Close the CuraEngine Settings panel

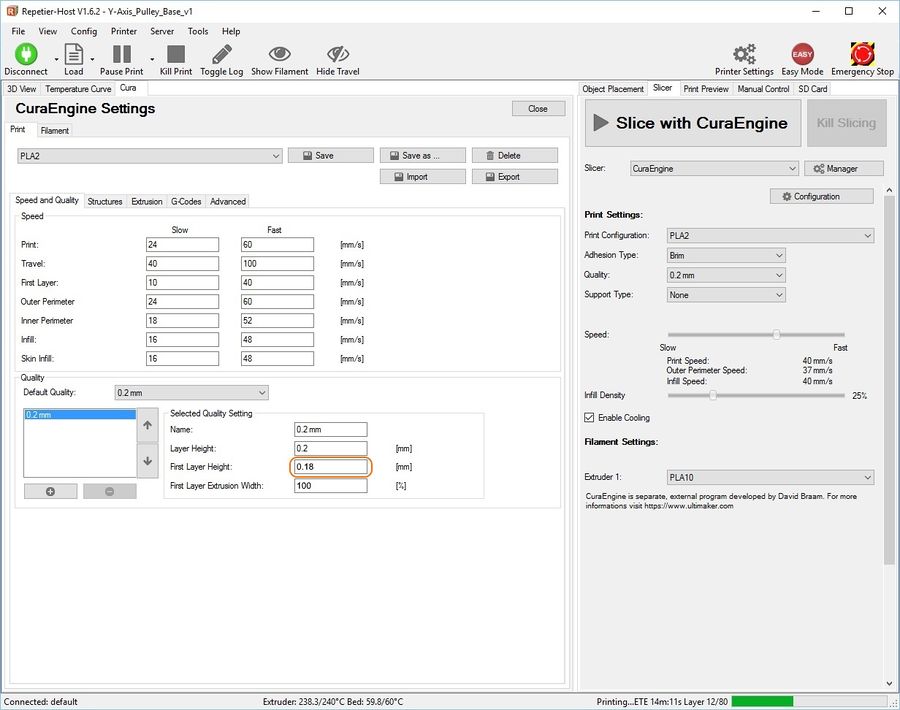[x=538, y=108]
